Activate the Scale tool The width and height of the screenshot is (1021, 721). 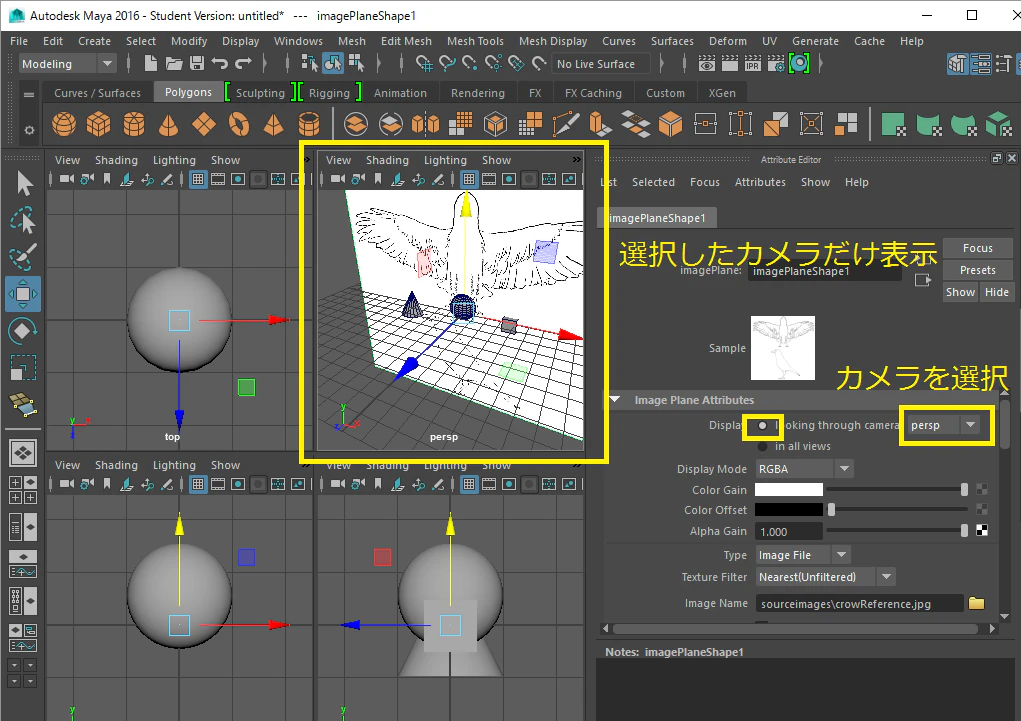coord(23,367)
